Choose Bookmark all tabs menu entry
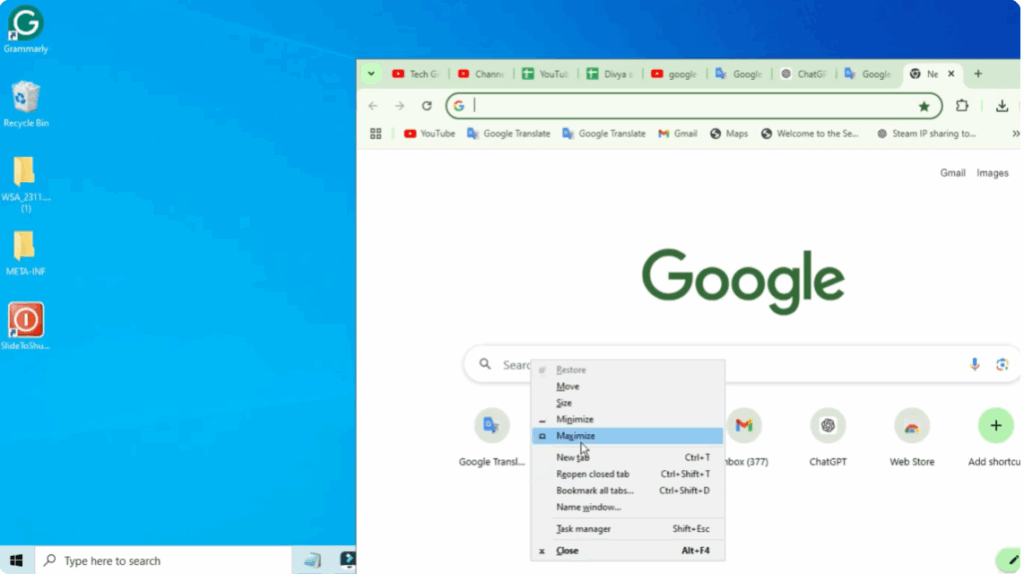The width and height of the screenshot is (1024, 574). pyautogui.click(x=627, y=490)
